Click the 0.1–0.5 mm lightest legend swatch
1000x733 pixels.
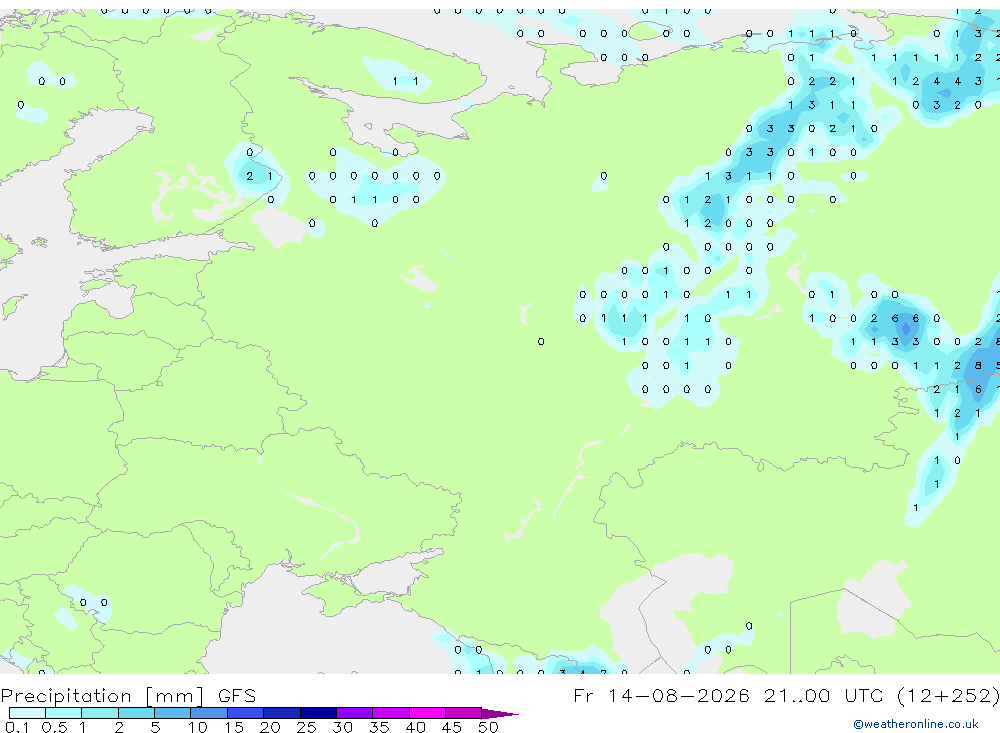[27, 713]
